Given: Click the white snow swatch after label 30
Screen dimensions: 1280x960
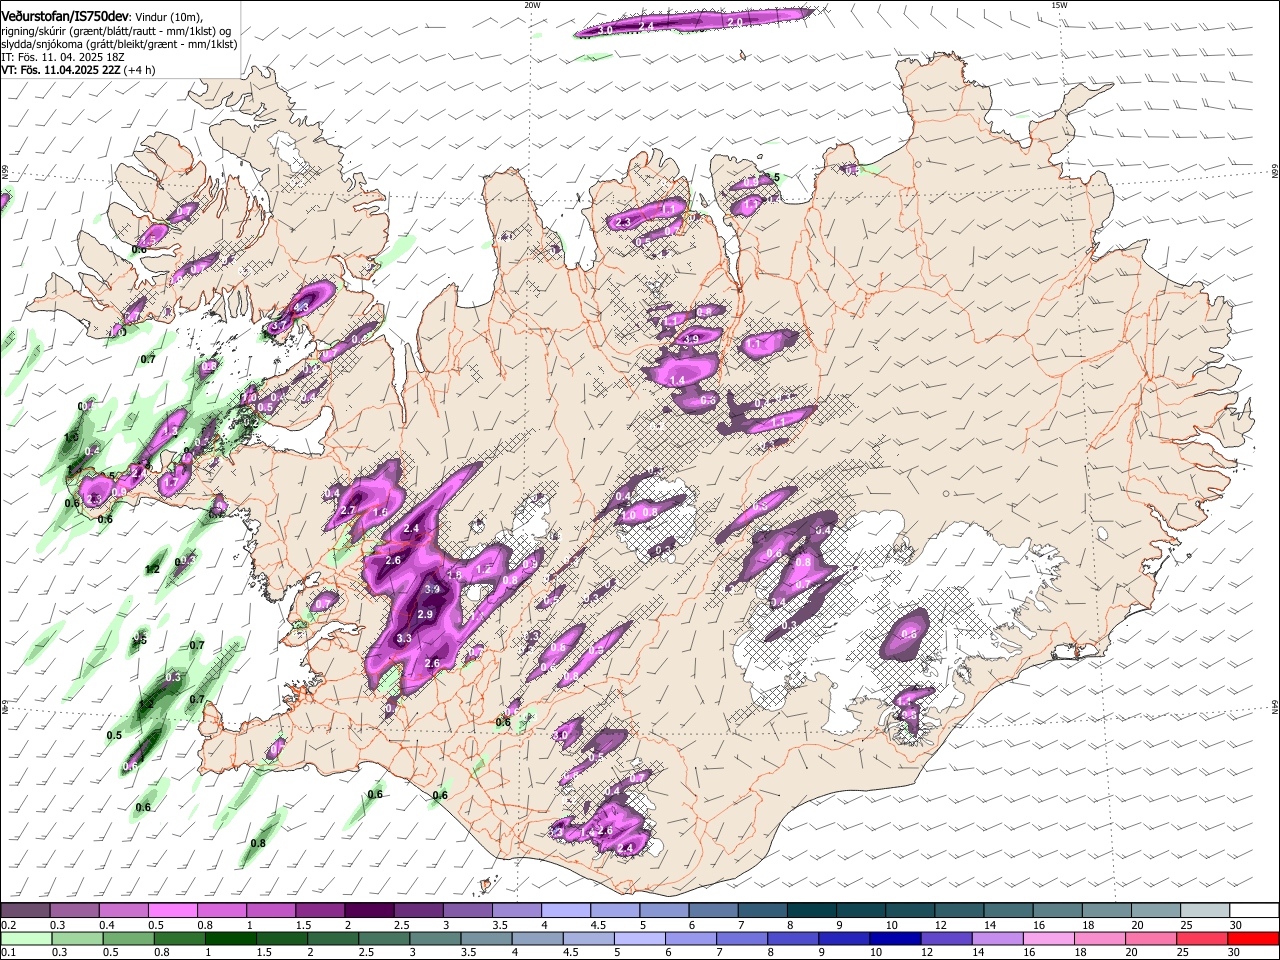Looking at the screenshot, I should 1254,911.
